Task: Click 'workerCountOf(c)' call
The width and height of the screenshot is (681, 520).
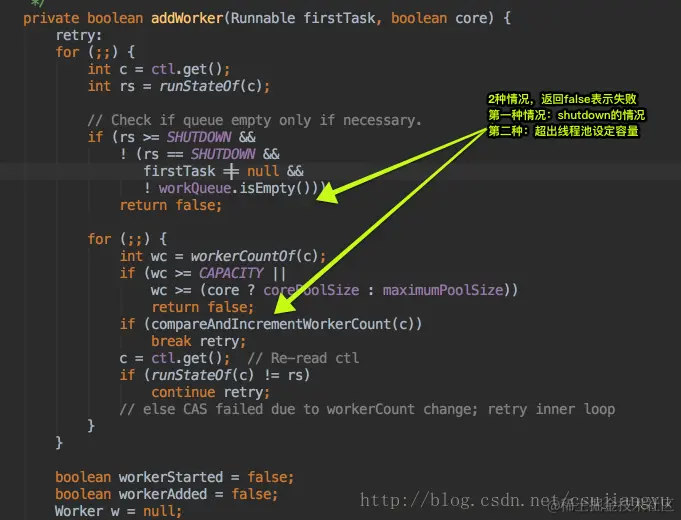Action: (255, 256)
